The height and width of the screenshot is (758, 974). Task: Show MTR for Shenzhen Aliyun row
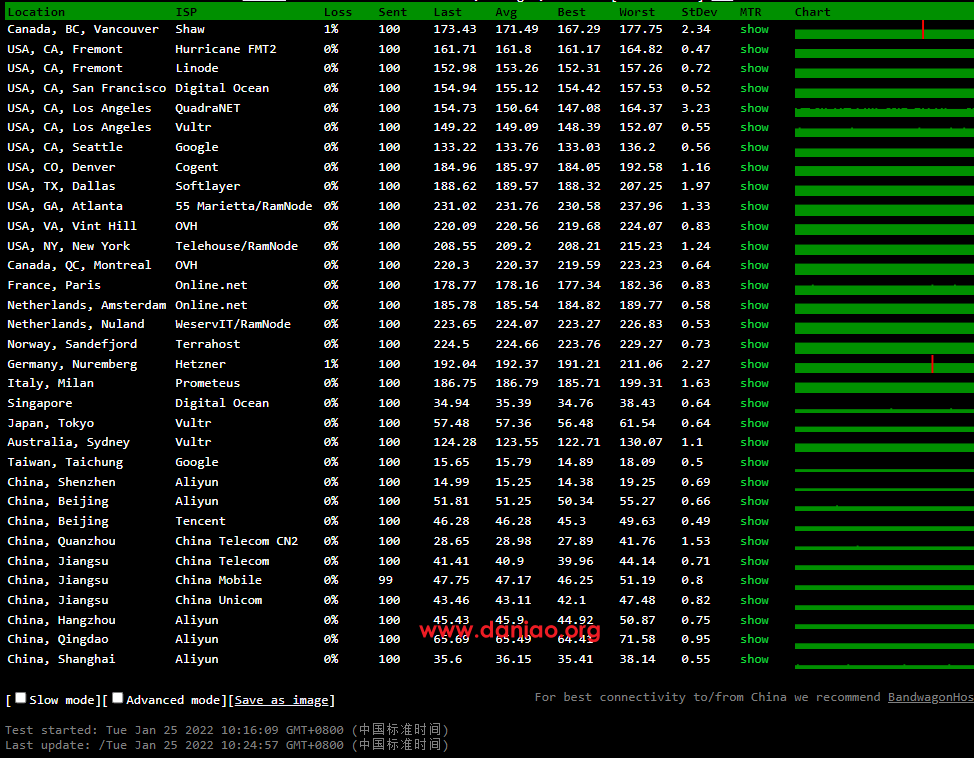pyautogui.click(x=754, y=482)
